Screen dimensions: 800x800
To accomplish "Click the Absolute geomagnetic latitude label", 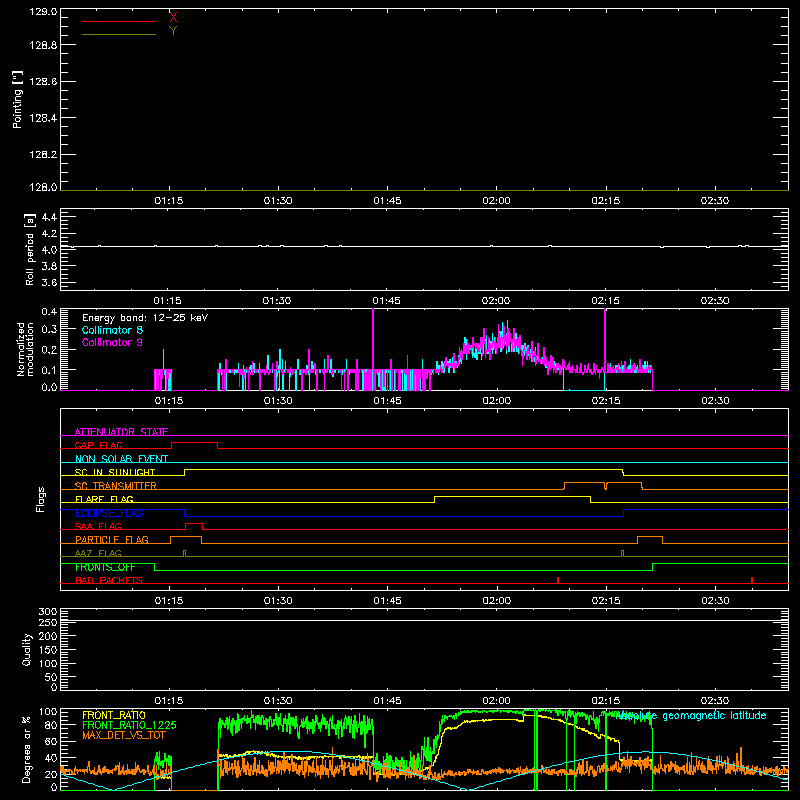I will pos(691,715).
